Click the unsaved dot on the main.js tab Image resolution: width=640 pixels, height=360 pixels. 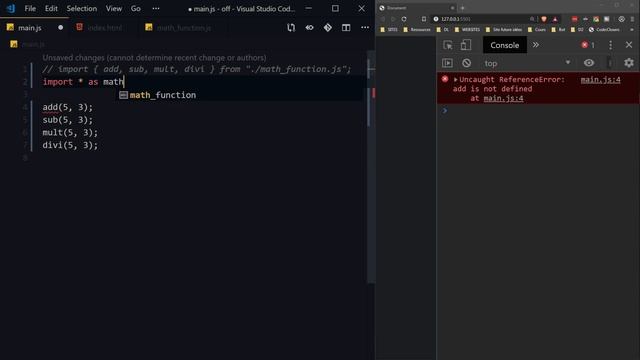coord(60,28)
